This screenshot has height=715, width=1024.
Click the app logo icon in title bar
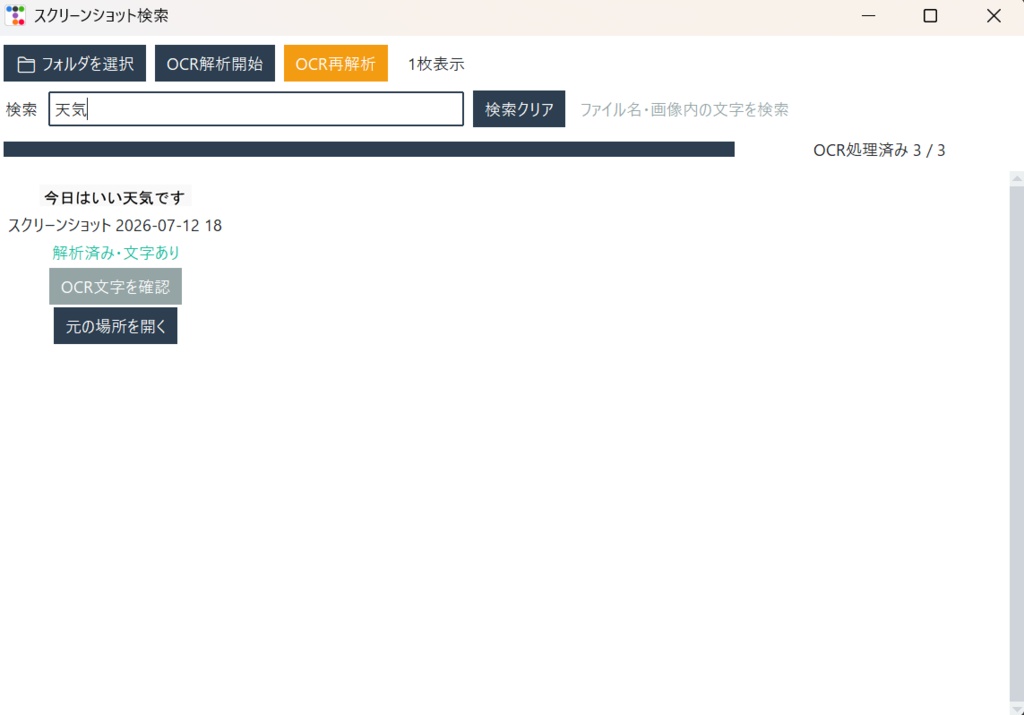pos(15,15)
